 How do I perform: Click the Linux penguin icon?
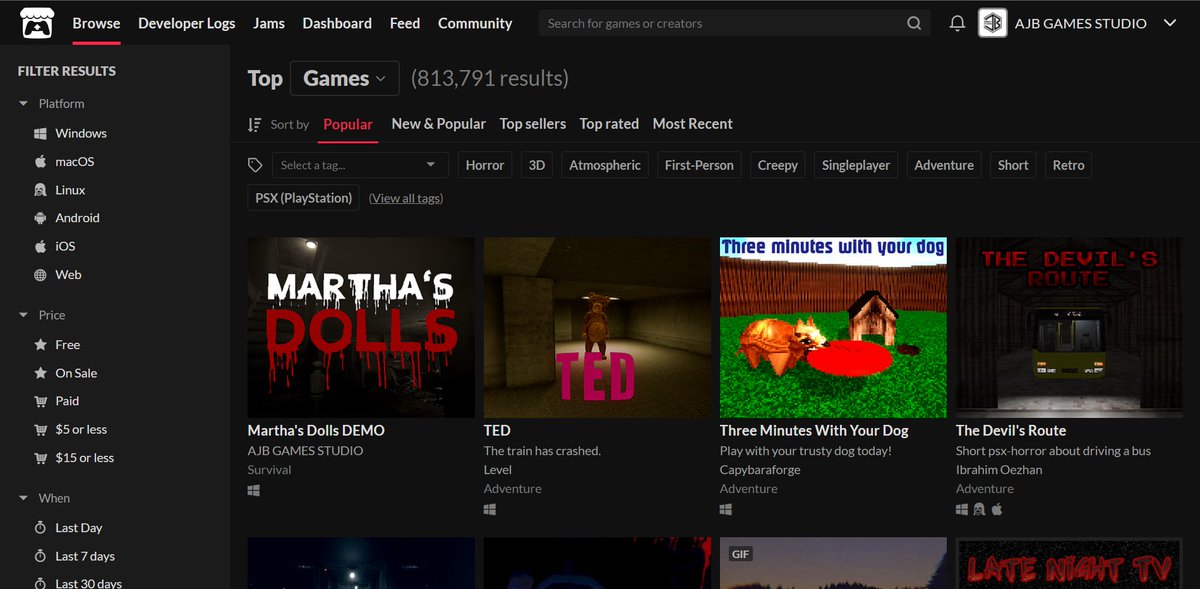40,190
